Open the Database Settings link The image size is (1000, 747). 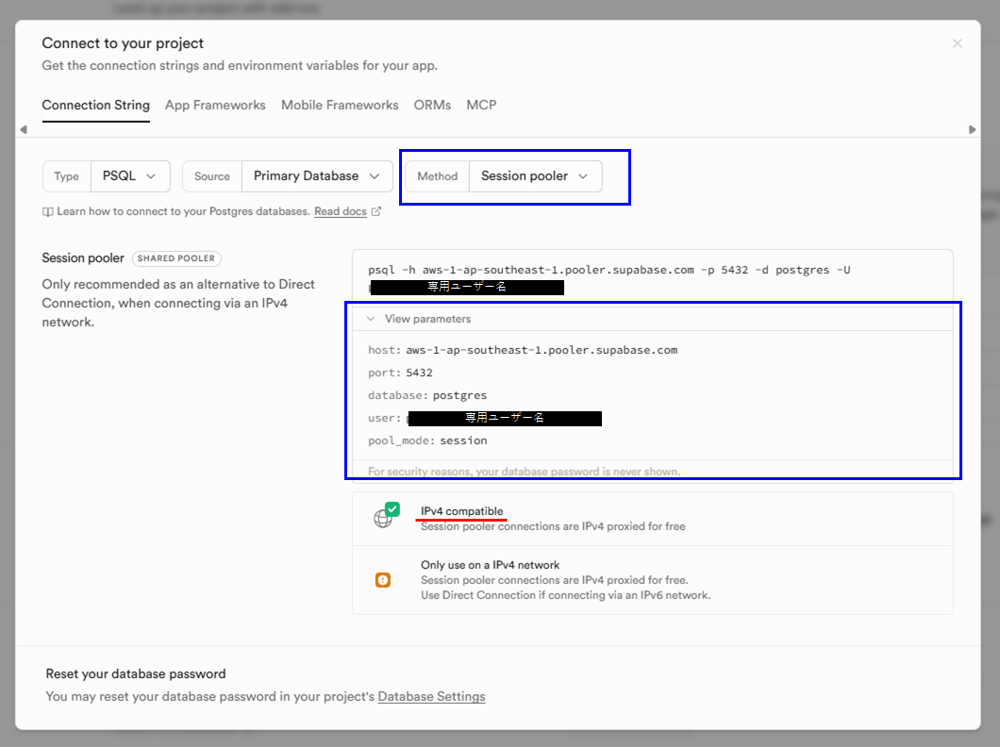pyautogui.click(x=431, y=697)
